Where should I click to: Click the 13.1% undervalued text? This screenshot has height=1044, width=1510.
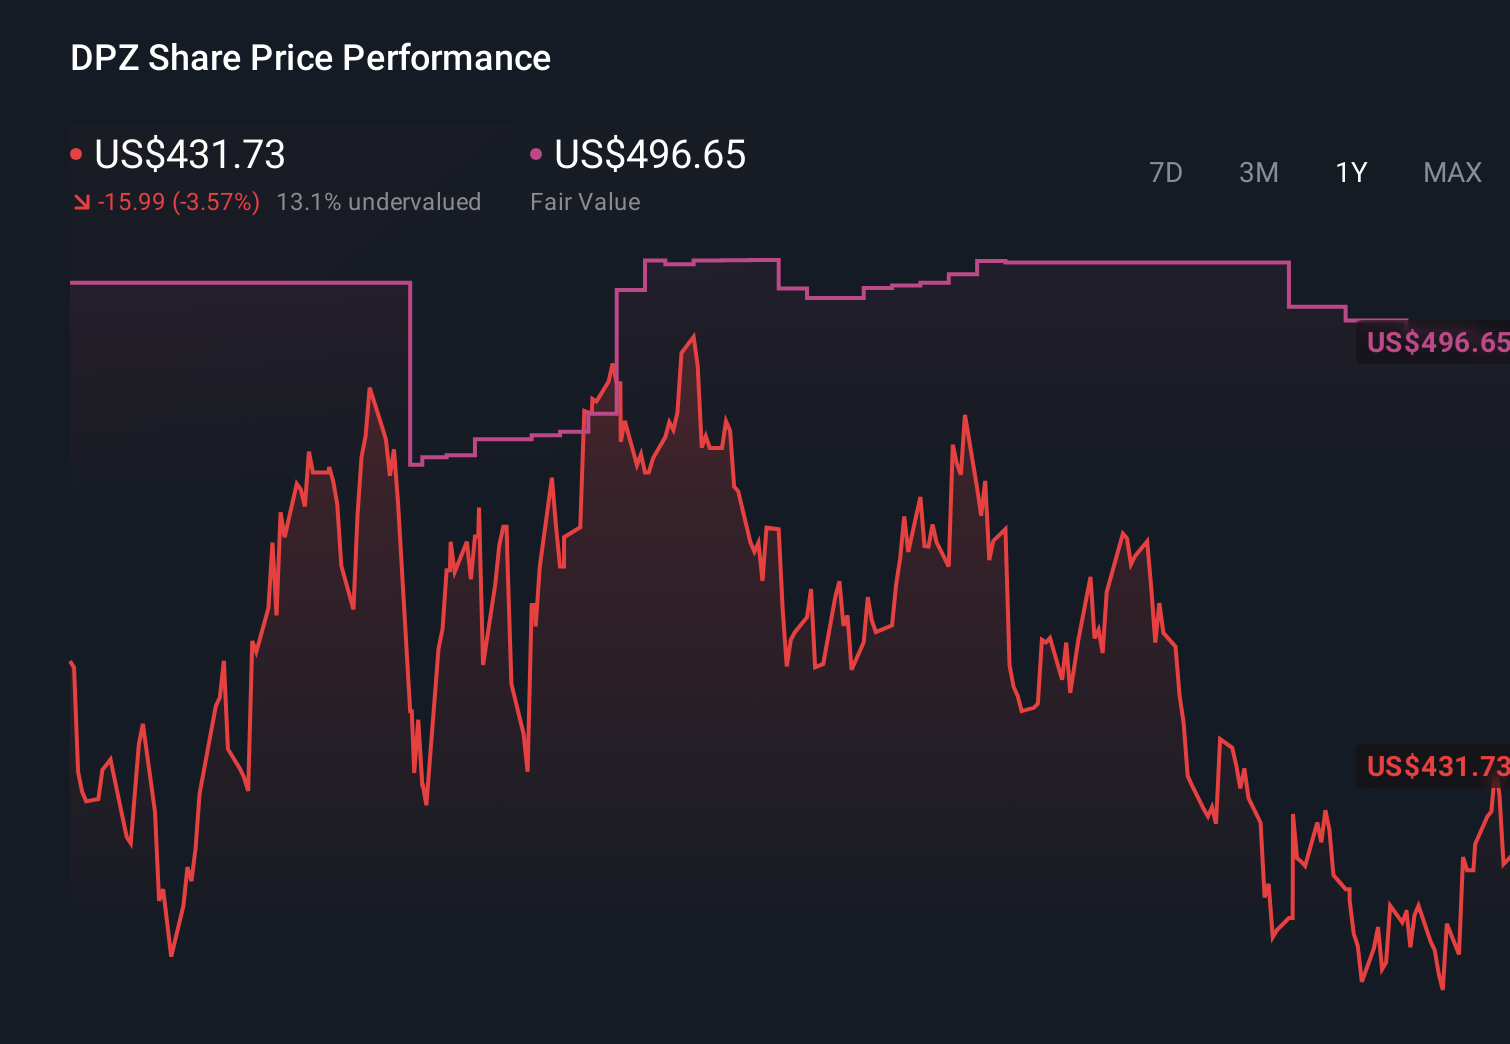click(x=379, y=202)
